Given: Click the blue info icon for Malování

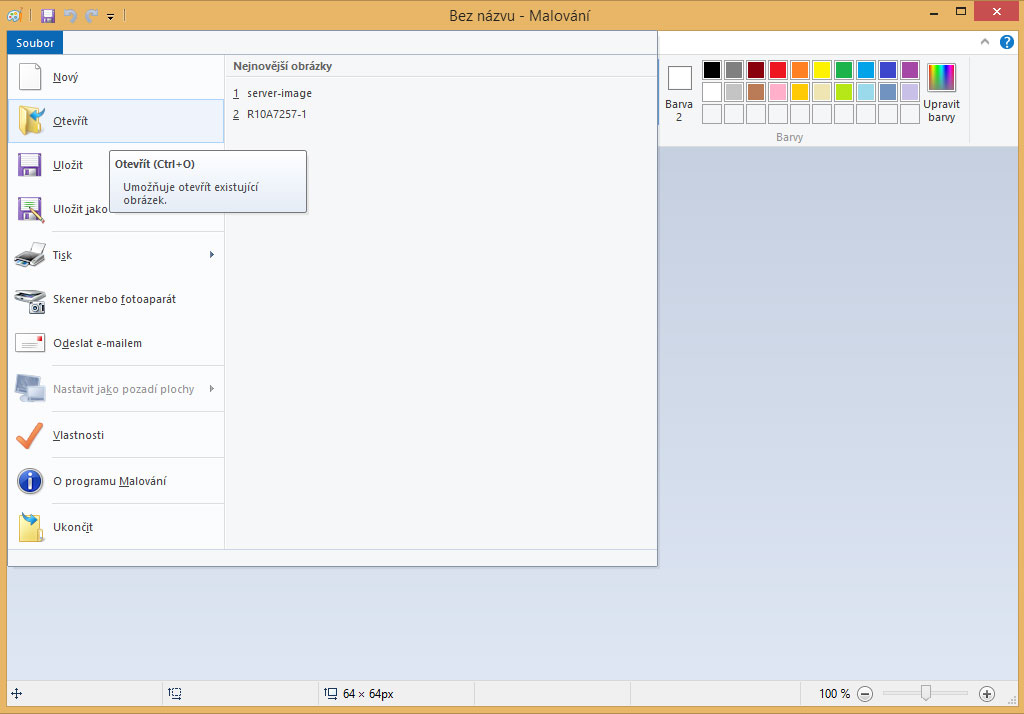Looking at the screenshot, I should coord(30,481).
